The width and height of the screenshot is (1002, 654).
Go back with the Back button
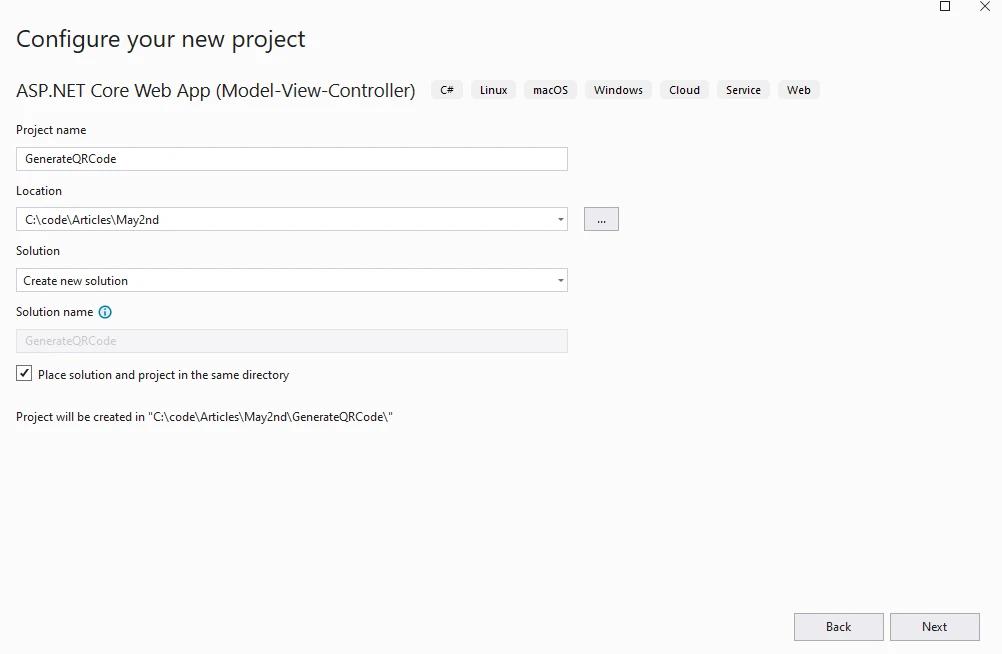click(x=838, y=627)
